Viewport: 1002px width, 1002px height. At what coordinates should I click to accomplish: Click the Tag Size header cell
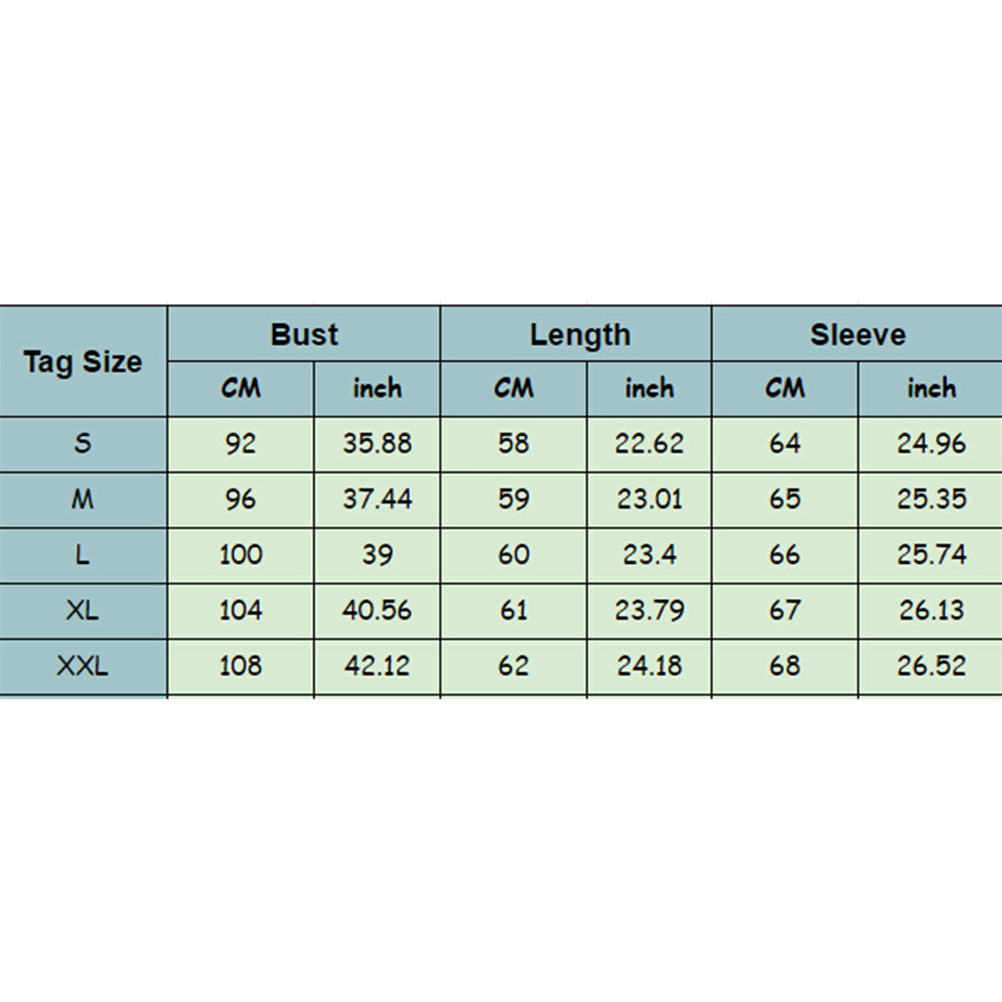[x=83, y=362]
